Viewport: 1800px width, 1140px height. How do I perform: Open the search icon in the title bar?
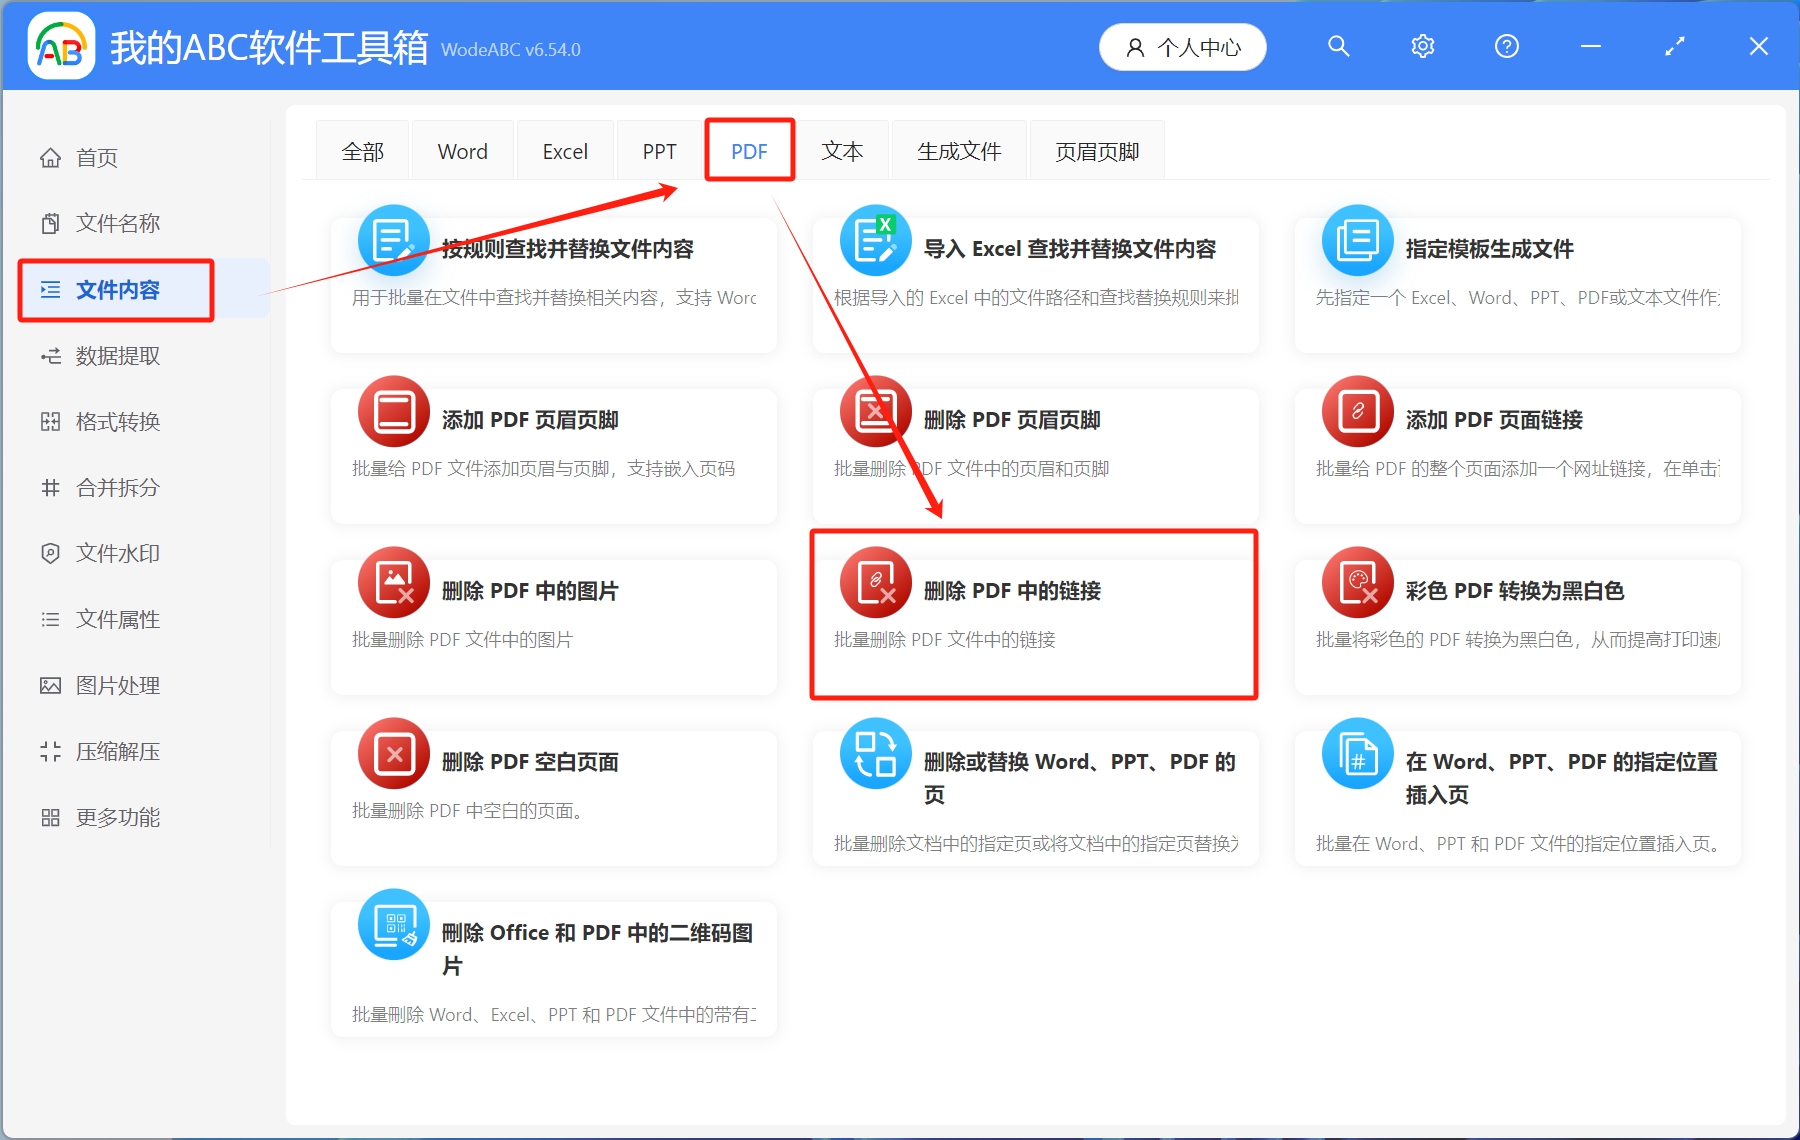click(1338, 46)
